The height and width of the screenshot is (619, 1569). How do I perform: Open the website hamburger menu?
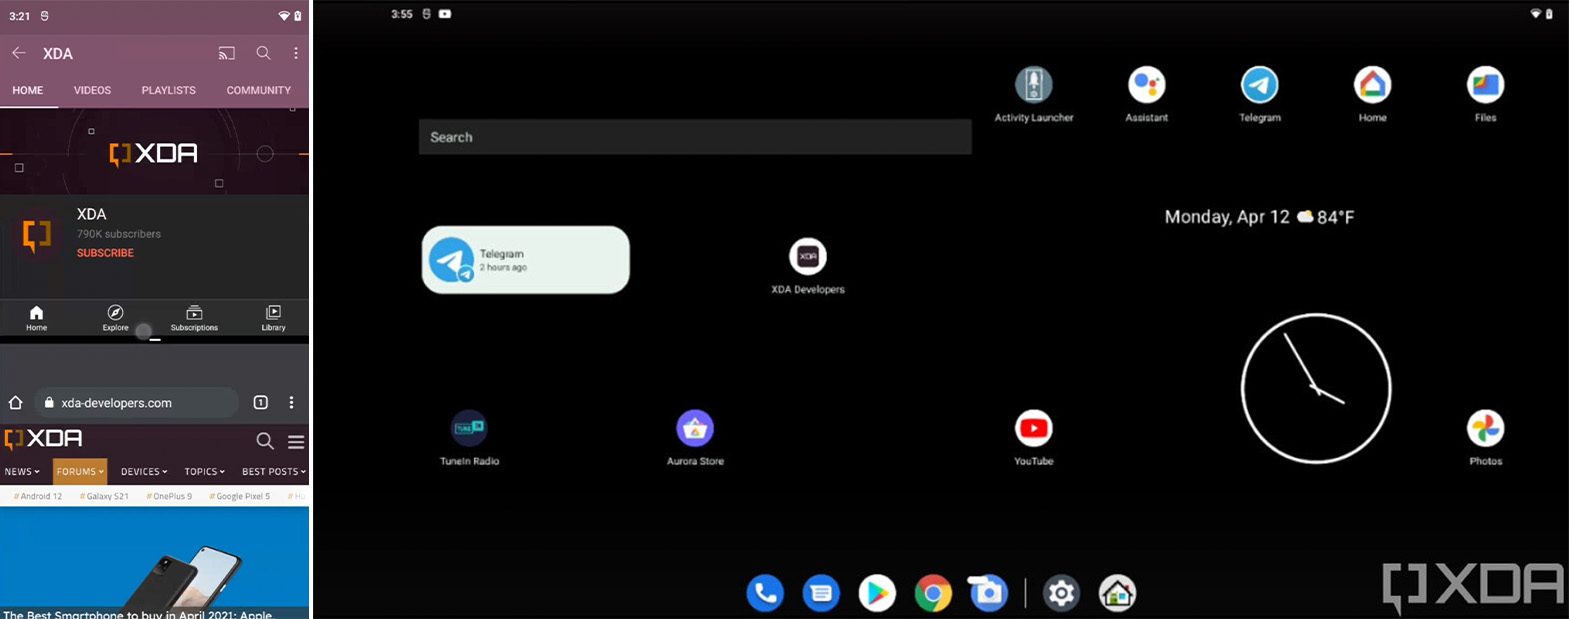(x=296, y=441)
